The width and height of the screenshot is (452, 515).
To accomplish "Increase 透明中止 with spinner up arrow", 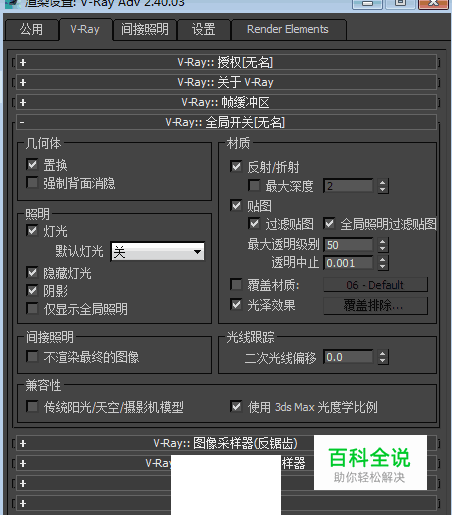I will pos(383,259).
